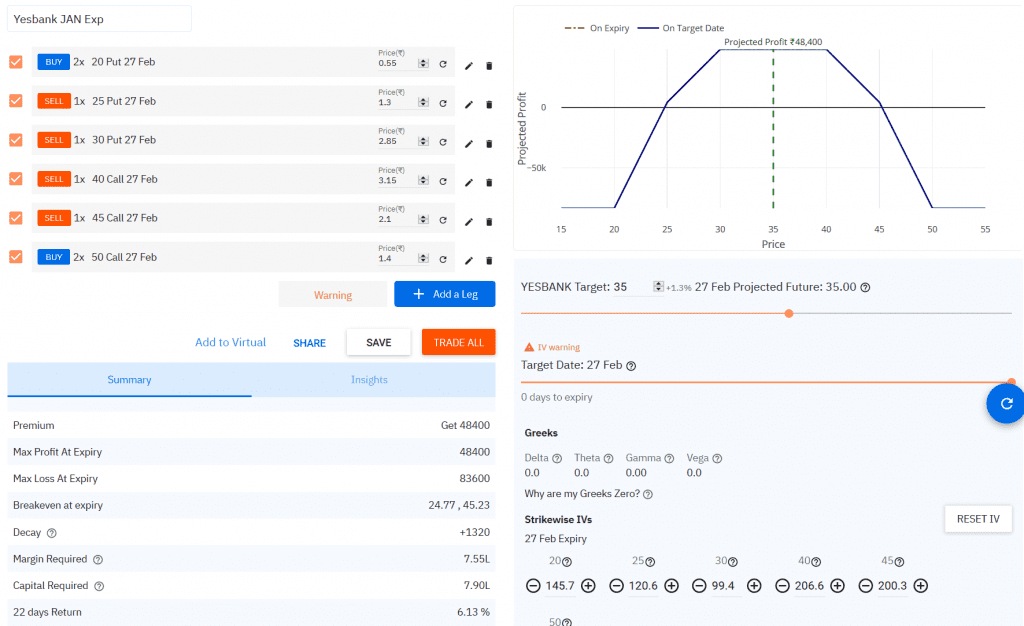The width and height of the screenshot is (1024, 626).
Task: Open help for Capital Required
Action: (x=99, y=586)
